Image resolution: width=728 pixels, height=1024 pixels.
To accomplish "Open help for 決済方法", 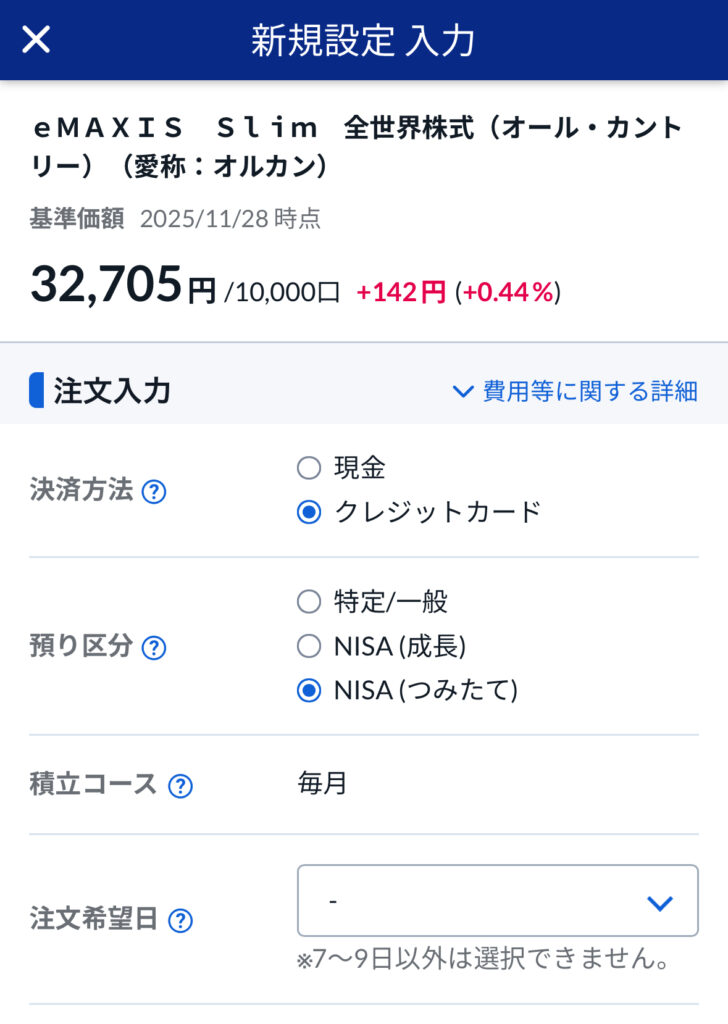I will (153, 492).
